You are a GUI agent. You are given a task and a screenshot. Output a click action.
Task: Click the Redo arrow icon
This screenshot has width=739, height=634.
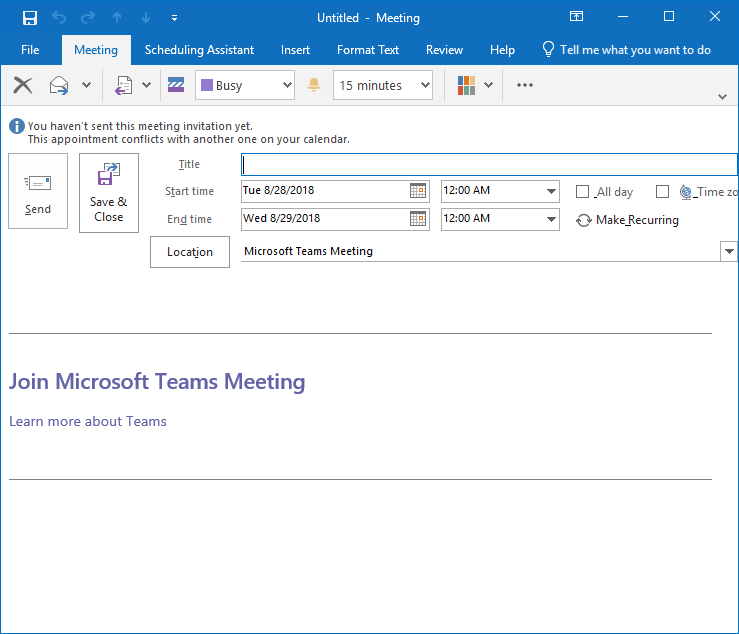(88, 18)
